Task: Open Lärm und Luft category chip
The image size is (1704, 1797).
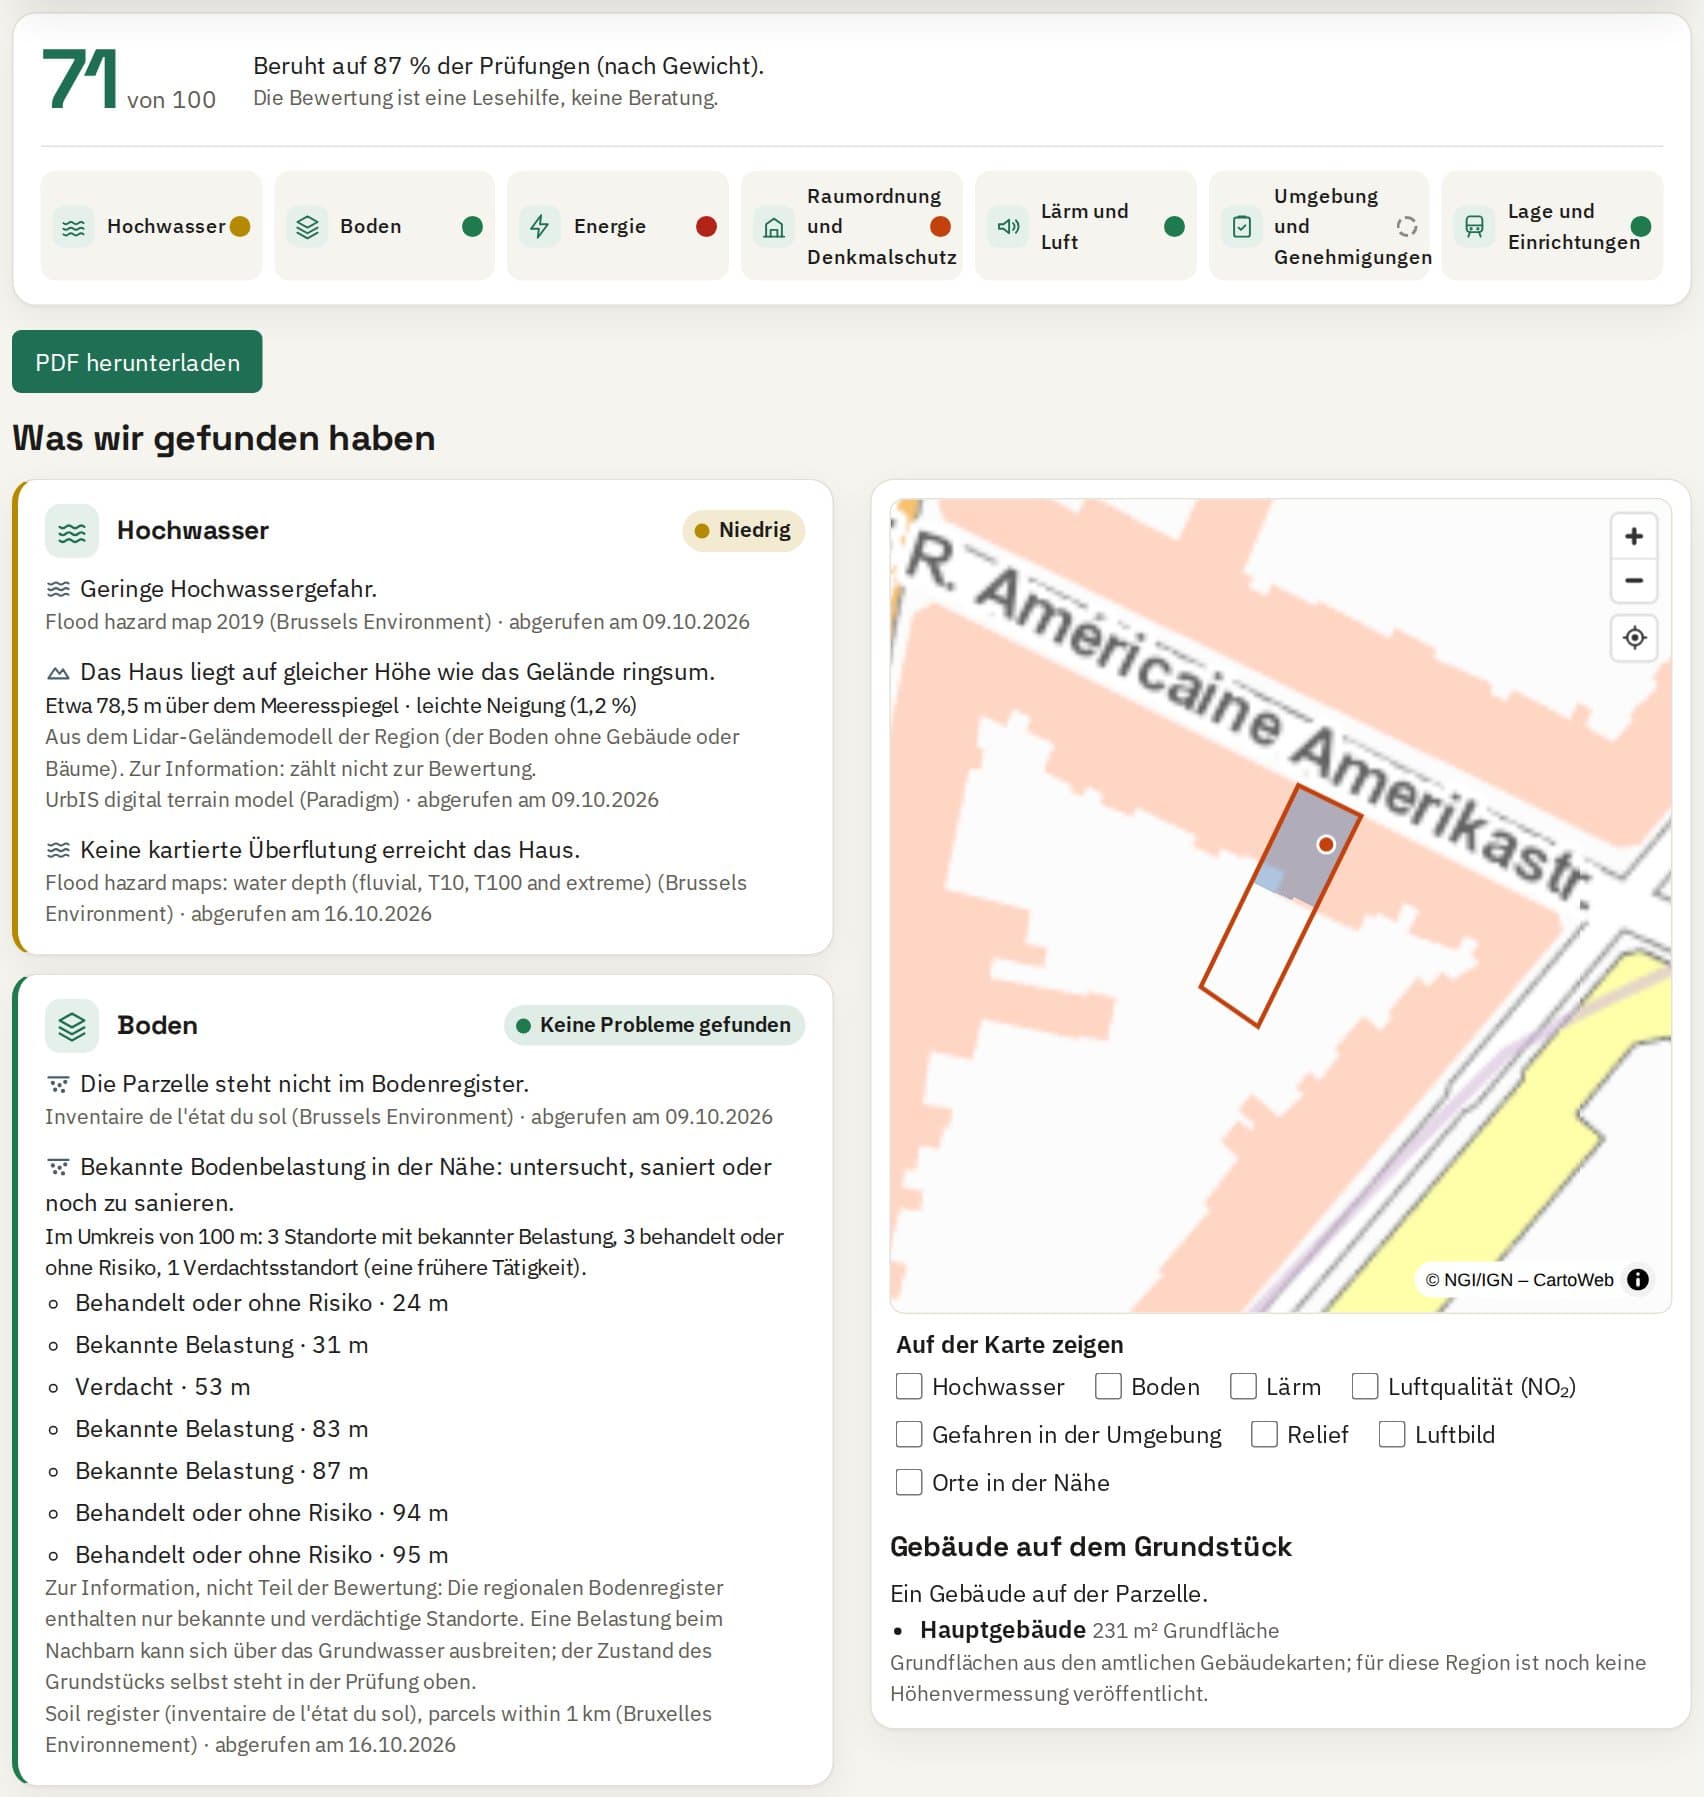Action: pos(1086,226)
